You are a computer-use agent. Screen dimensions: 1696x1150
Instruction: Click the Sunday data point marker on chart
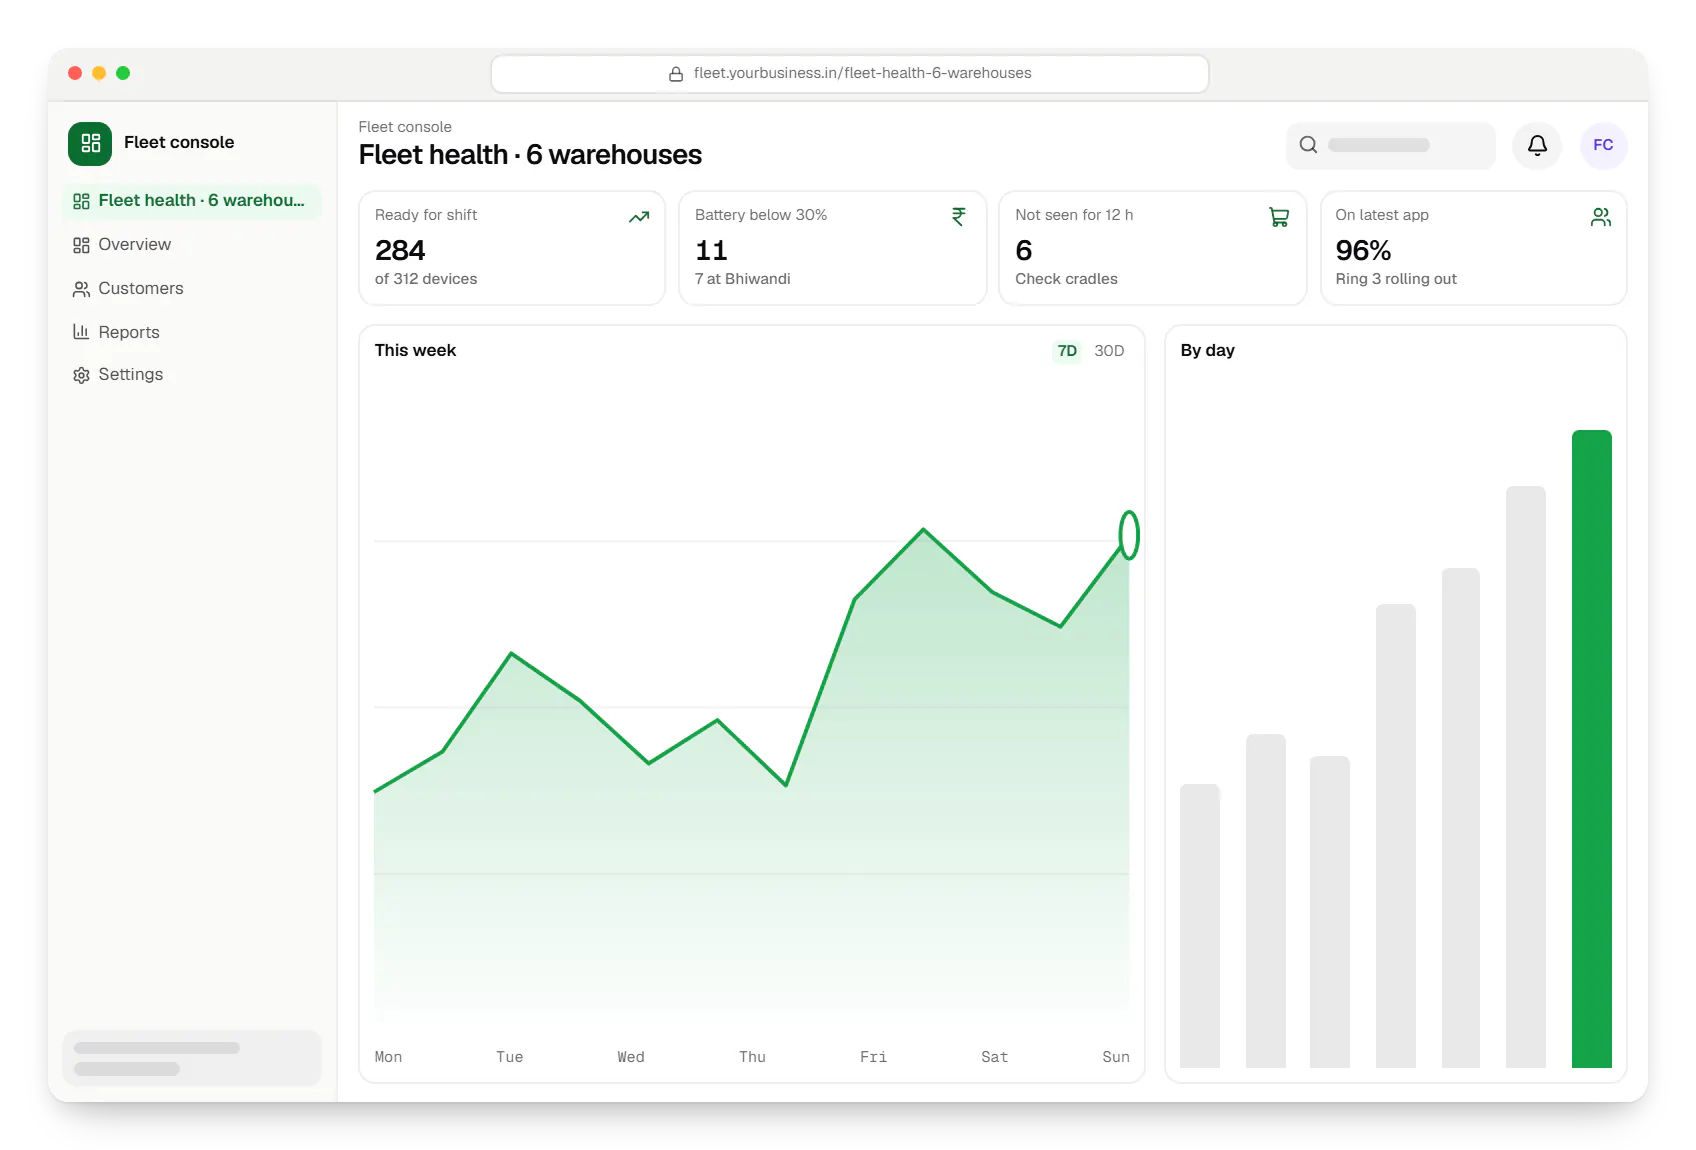[1129, 535]
